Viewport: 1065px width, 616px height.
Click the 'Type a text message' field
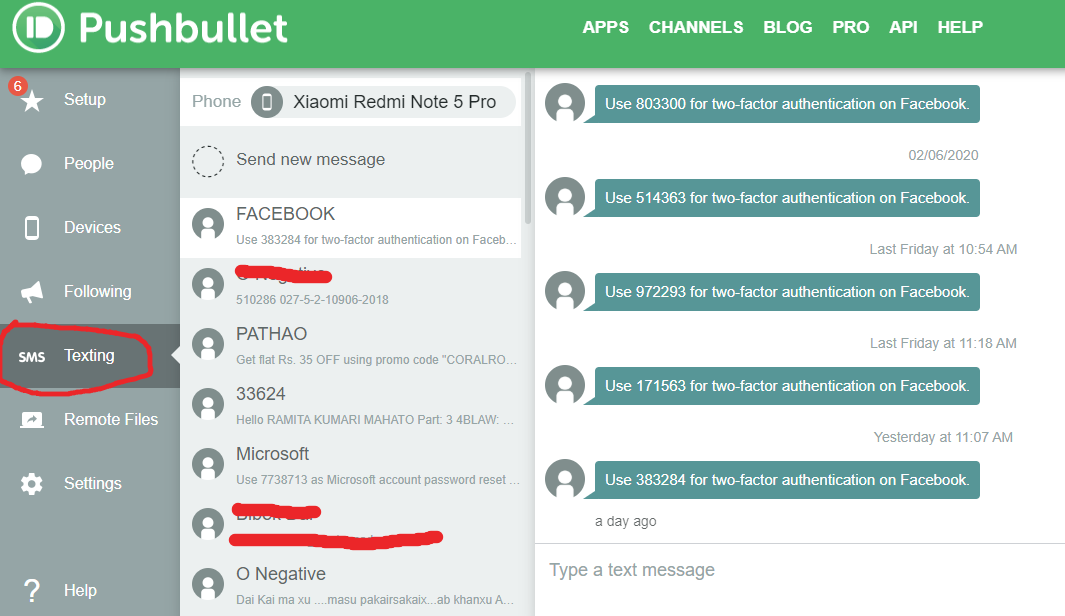800,570
